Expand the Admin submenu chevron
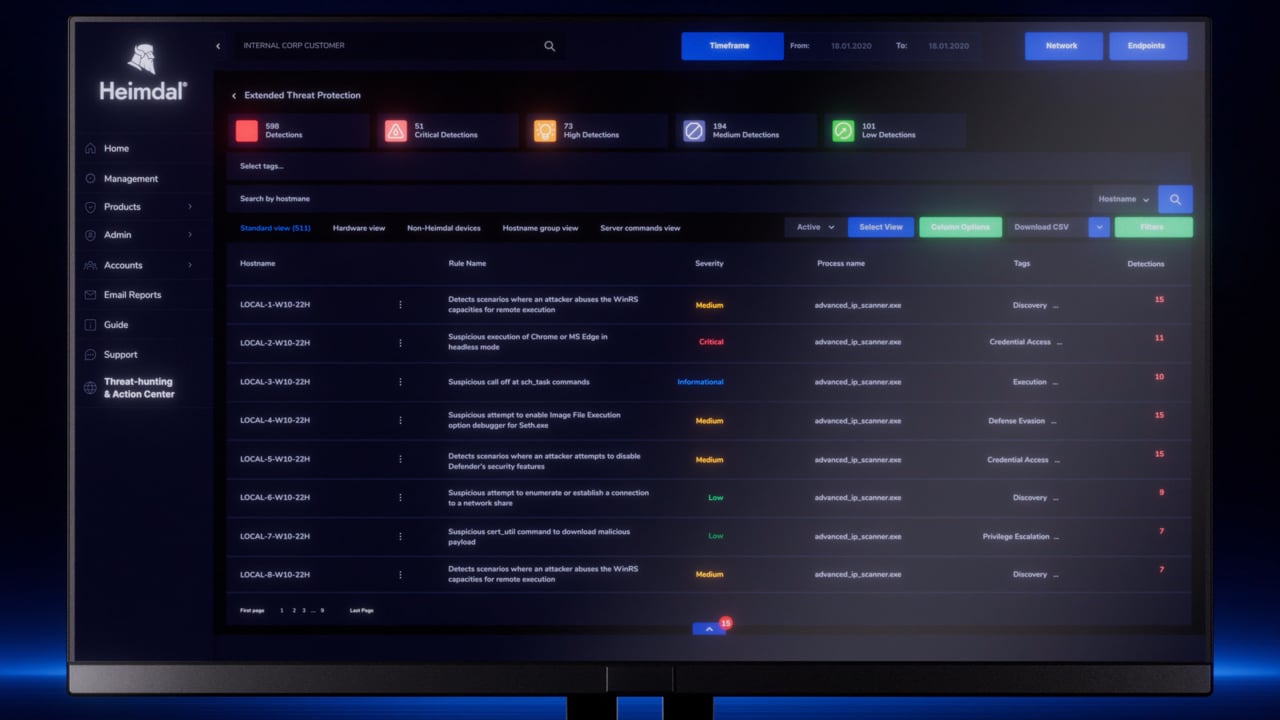 [x=190, y=235]
